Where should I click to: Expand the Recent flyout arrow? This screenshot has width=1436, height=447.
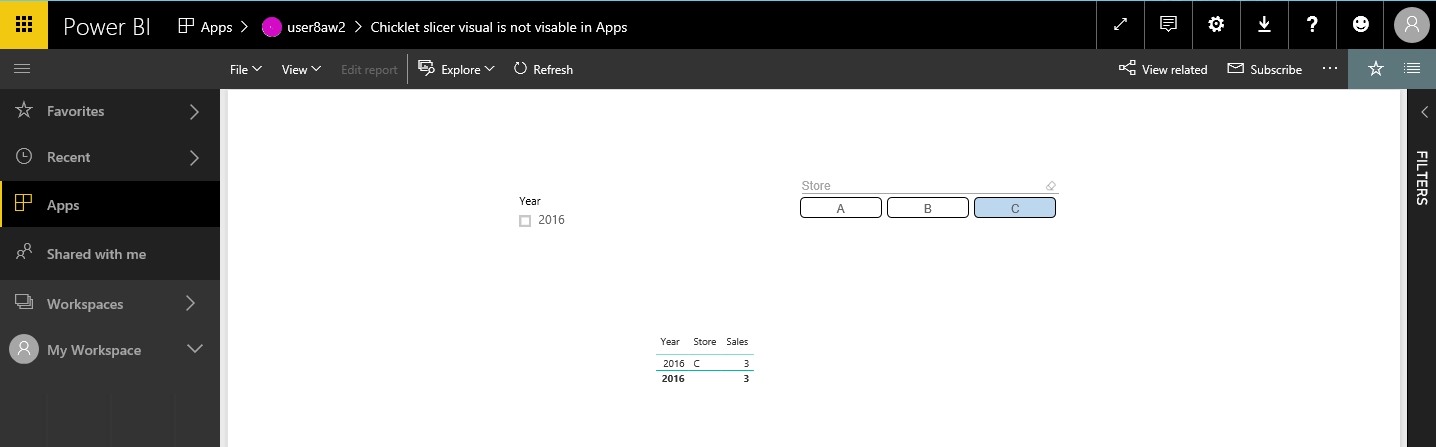click(x=194, y=157)
